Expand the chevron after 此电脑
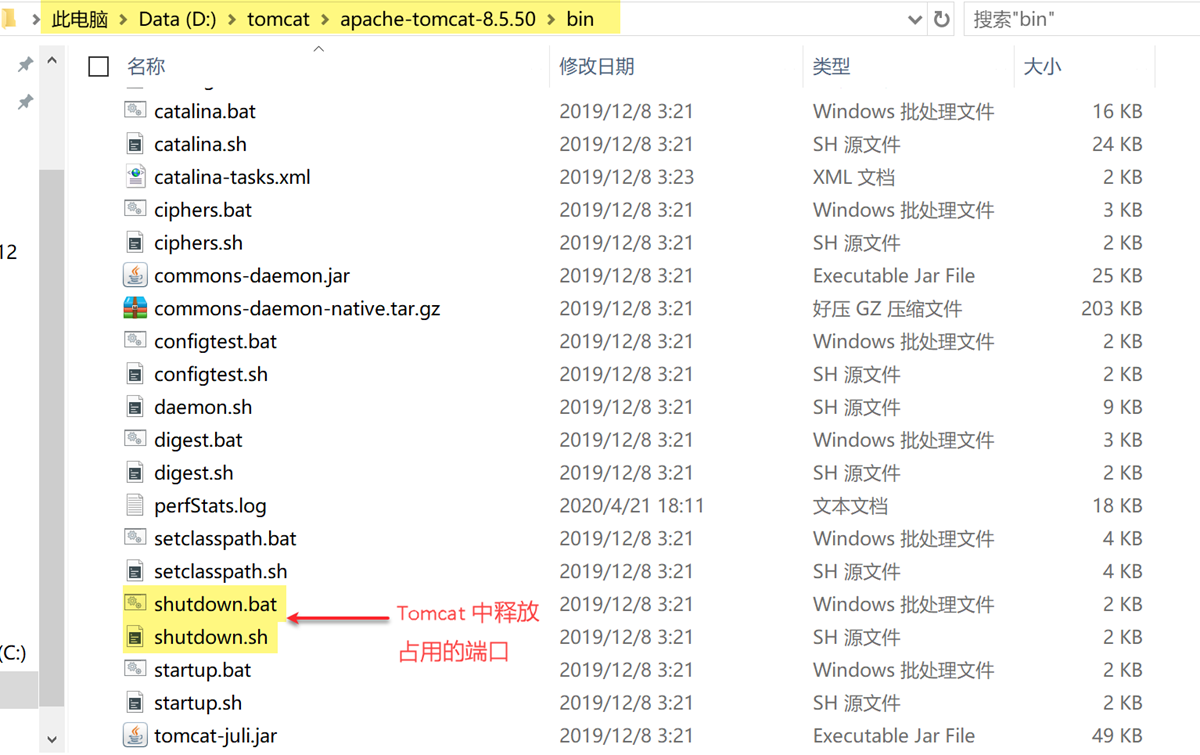This screenshot has width=1200, height=755. [x=123, y=19]
